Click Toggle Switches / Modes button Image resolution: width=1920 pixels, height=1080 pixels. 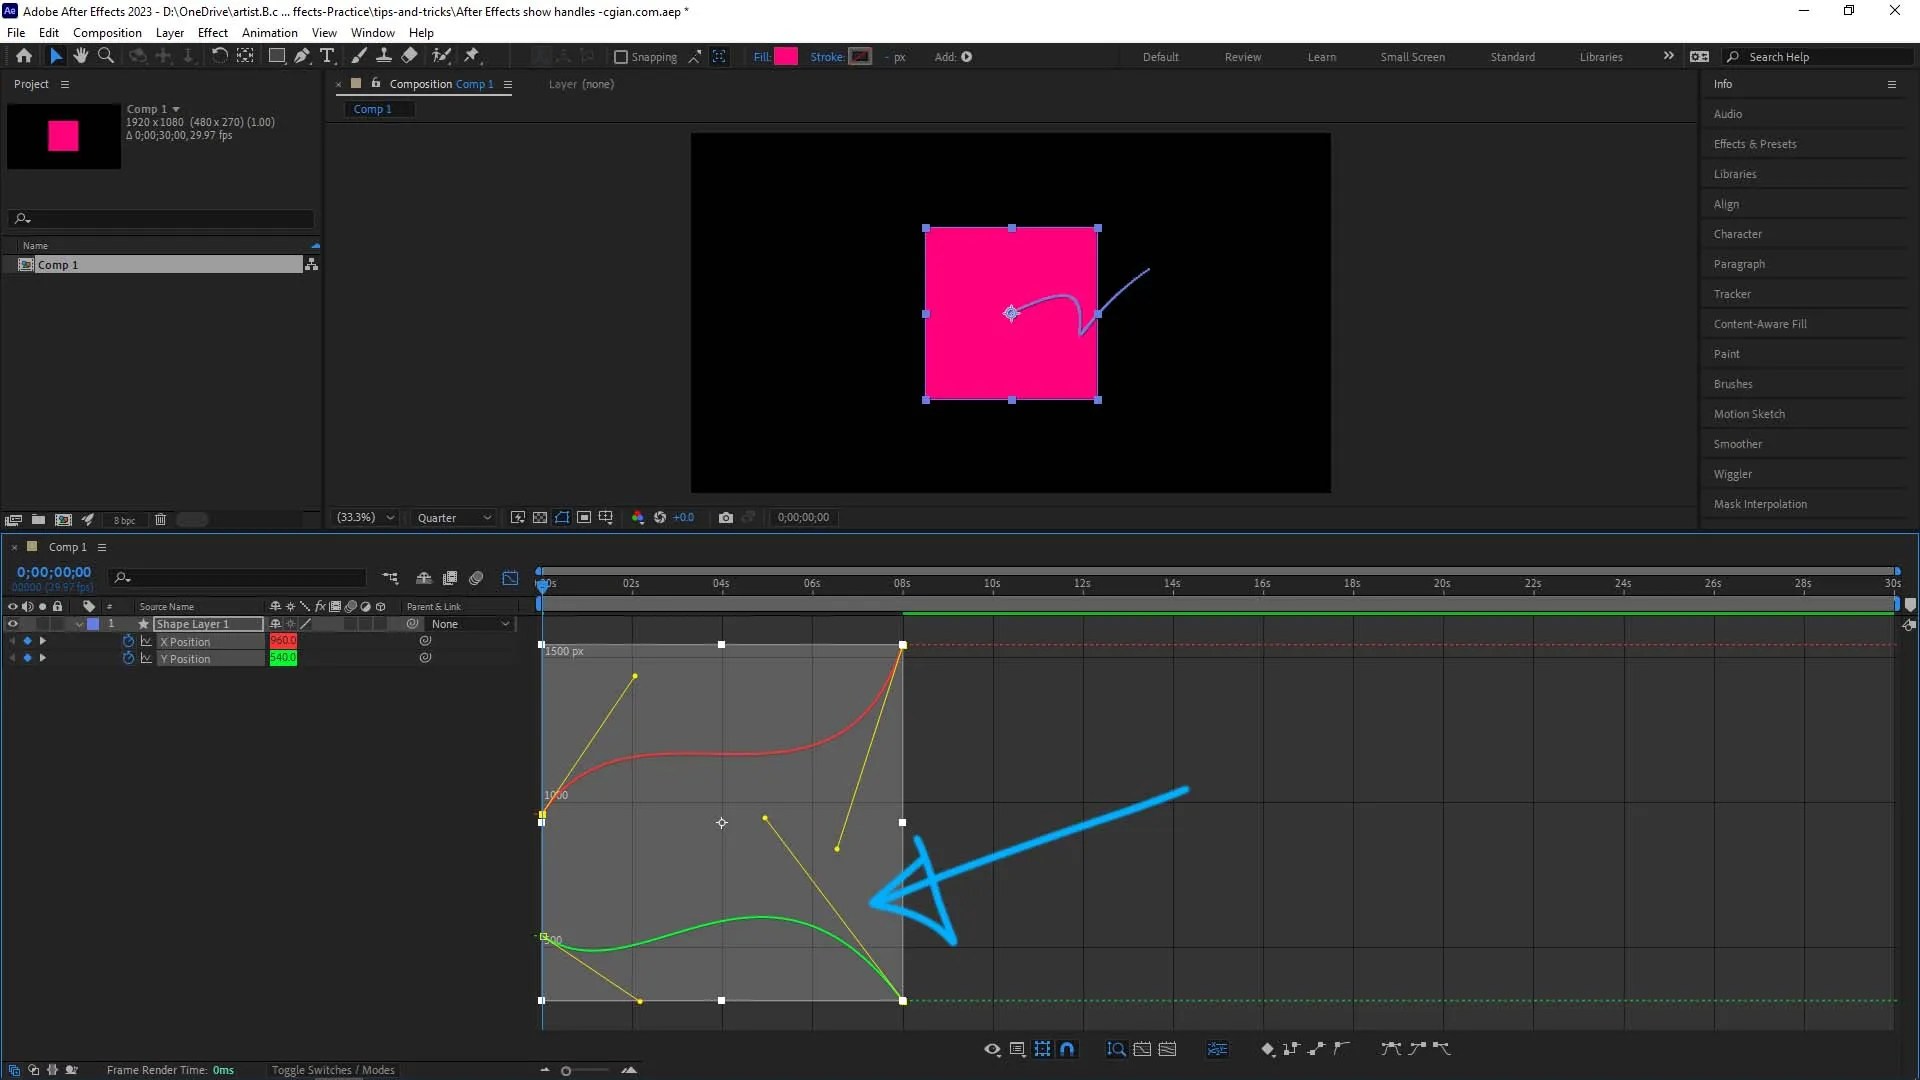333,1070
